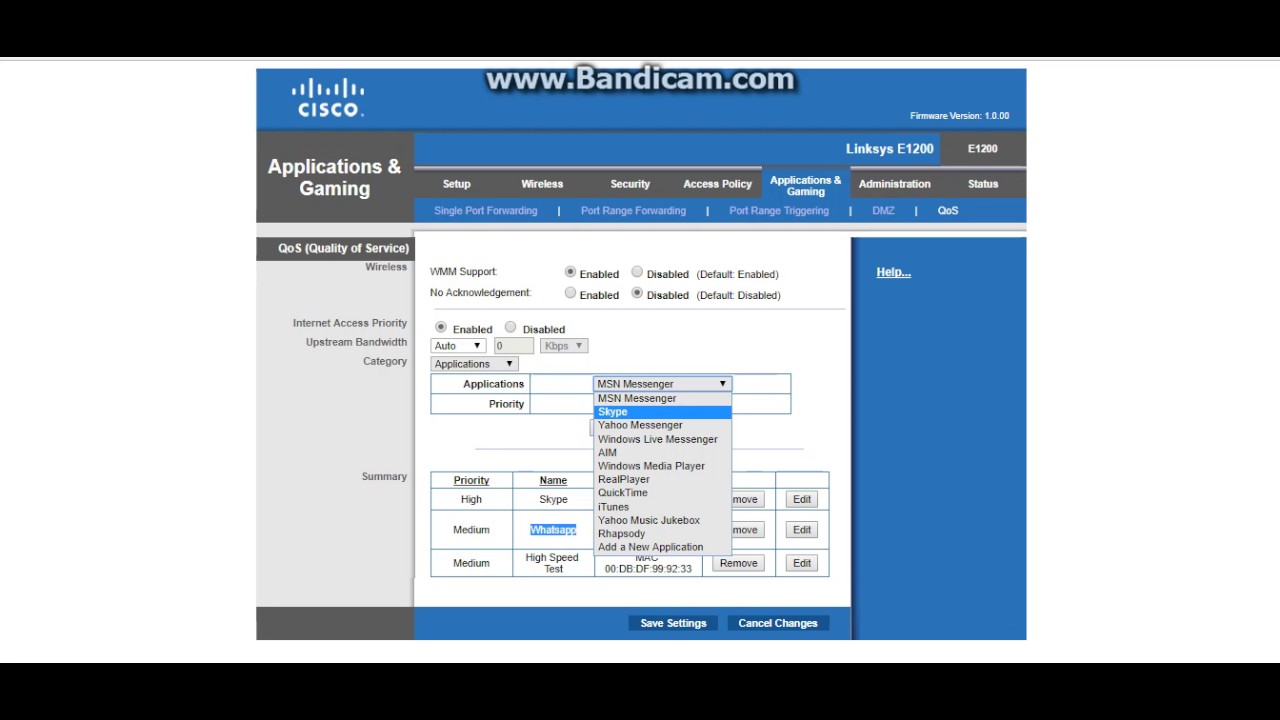
Task: Click the Name column header
Action: pos(553,481)
